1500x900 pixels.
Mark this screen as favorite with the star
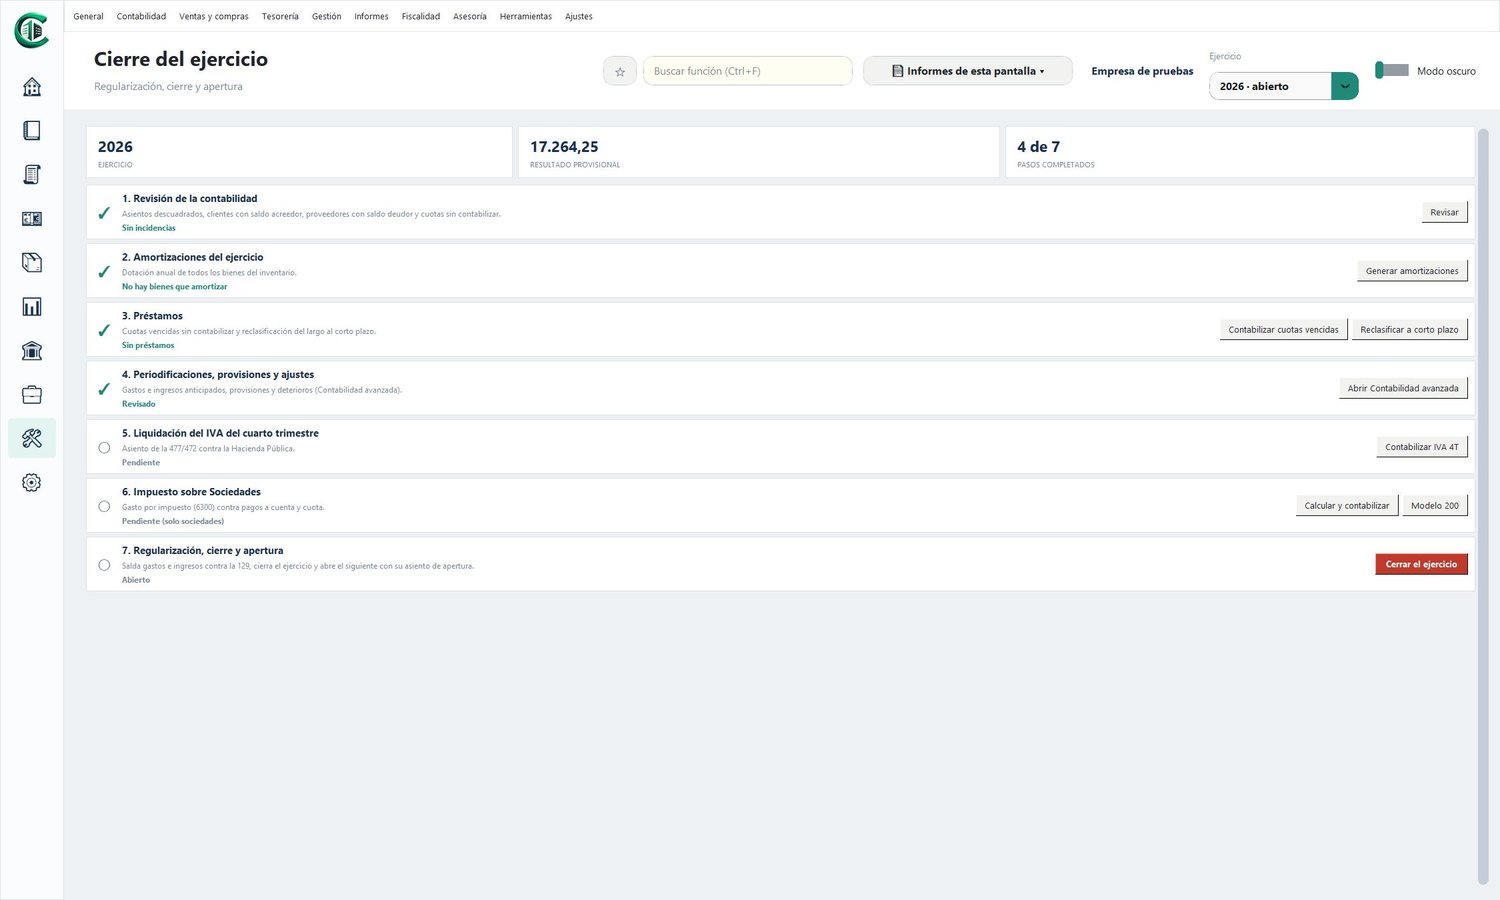click(x=620, y=71)
